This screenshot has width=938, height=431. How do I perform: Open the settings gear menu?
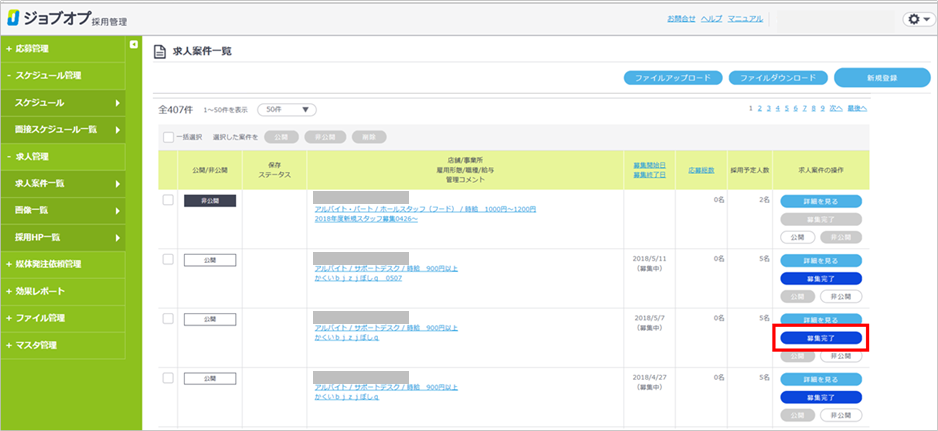[x=916, y=19]
